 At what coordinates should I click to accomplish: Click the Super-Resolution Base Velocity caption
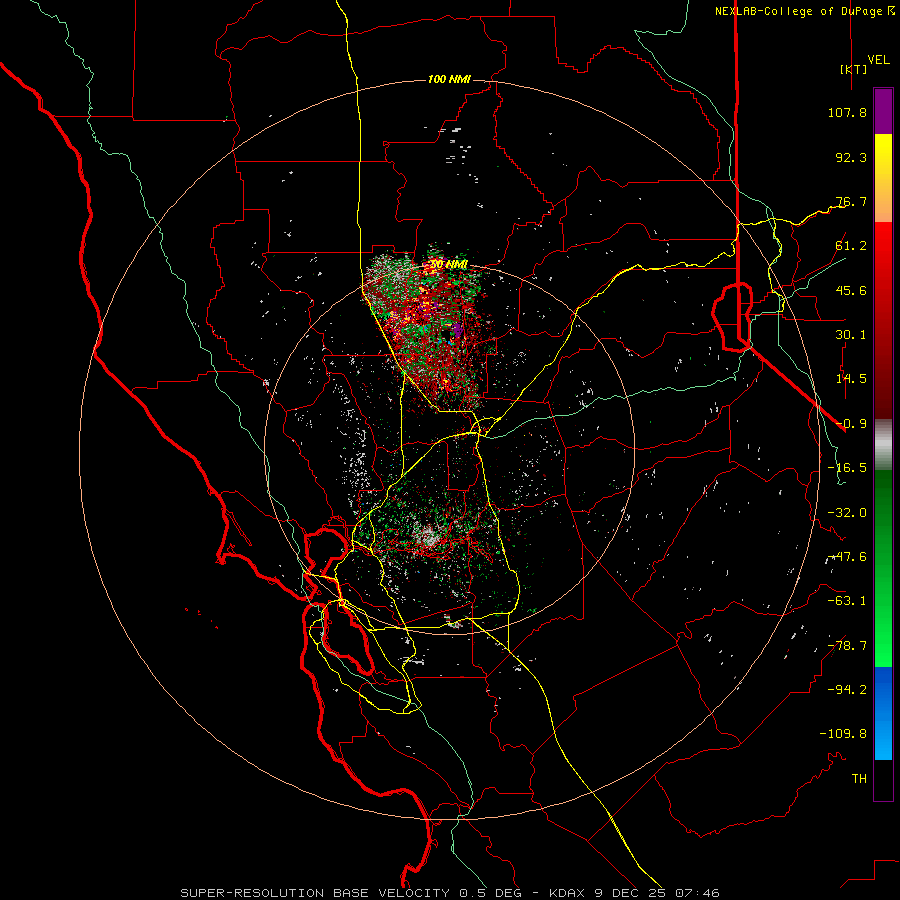tap(449, 893)
